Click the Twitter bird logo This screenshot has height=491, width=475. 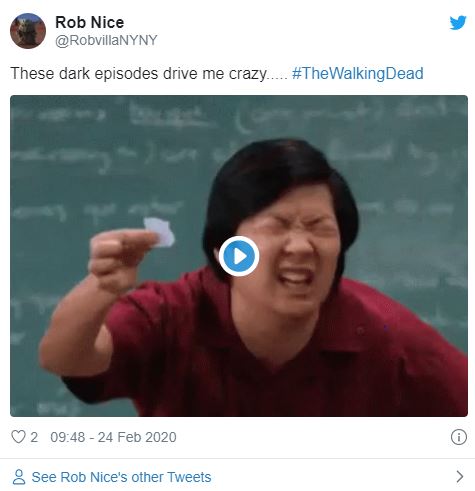coord(458,22)
